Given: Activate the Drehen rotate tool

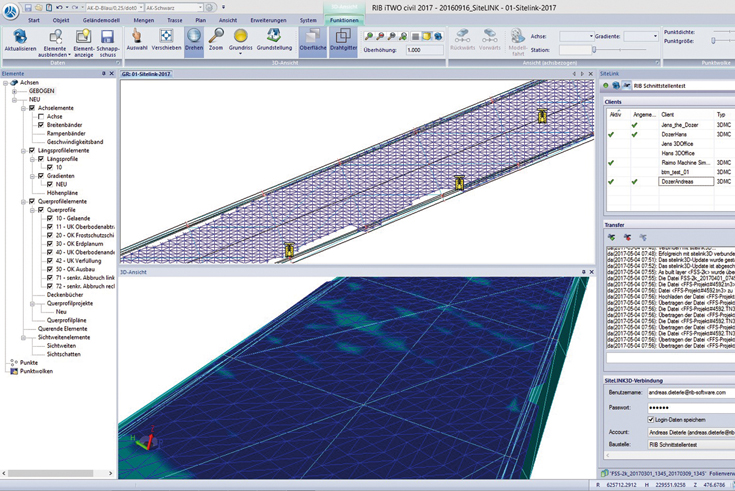Looking at the screenshot, I should (194, 37).
